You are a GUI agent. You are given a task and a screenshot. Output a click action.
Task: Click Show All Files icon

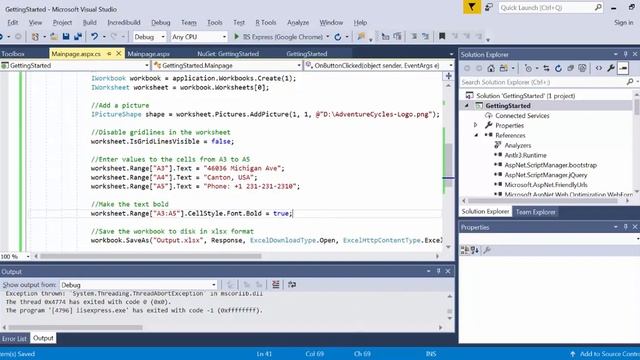pyautogui.click(x=582, y=68)
